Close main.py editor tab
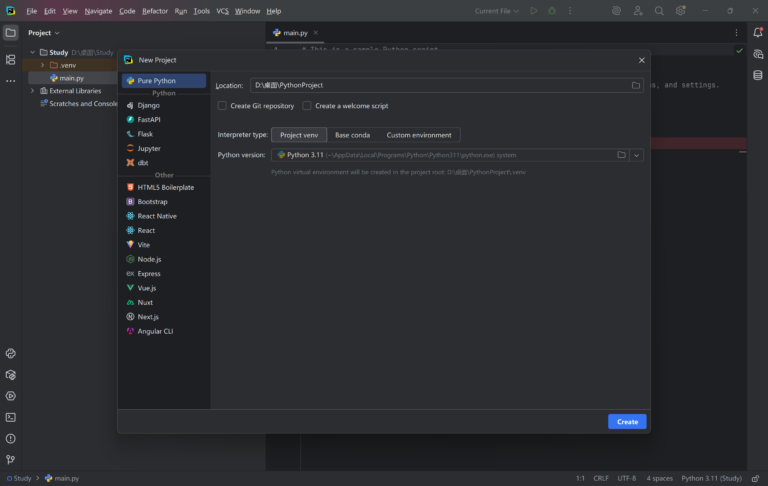The height and width of the screenshot is (486, 768). click(315, 33)
